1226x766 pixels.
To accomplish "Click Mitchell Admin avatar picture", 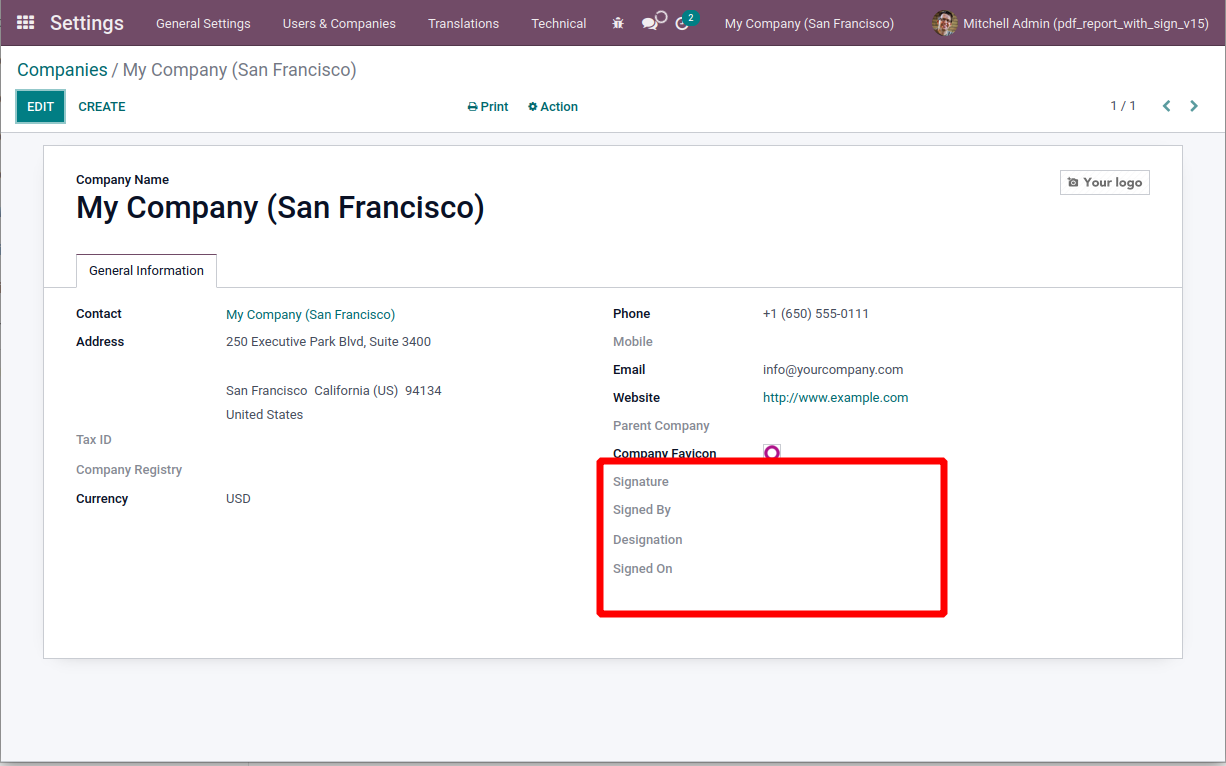I will (x=944, y=23).
